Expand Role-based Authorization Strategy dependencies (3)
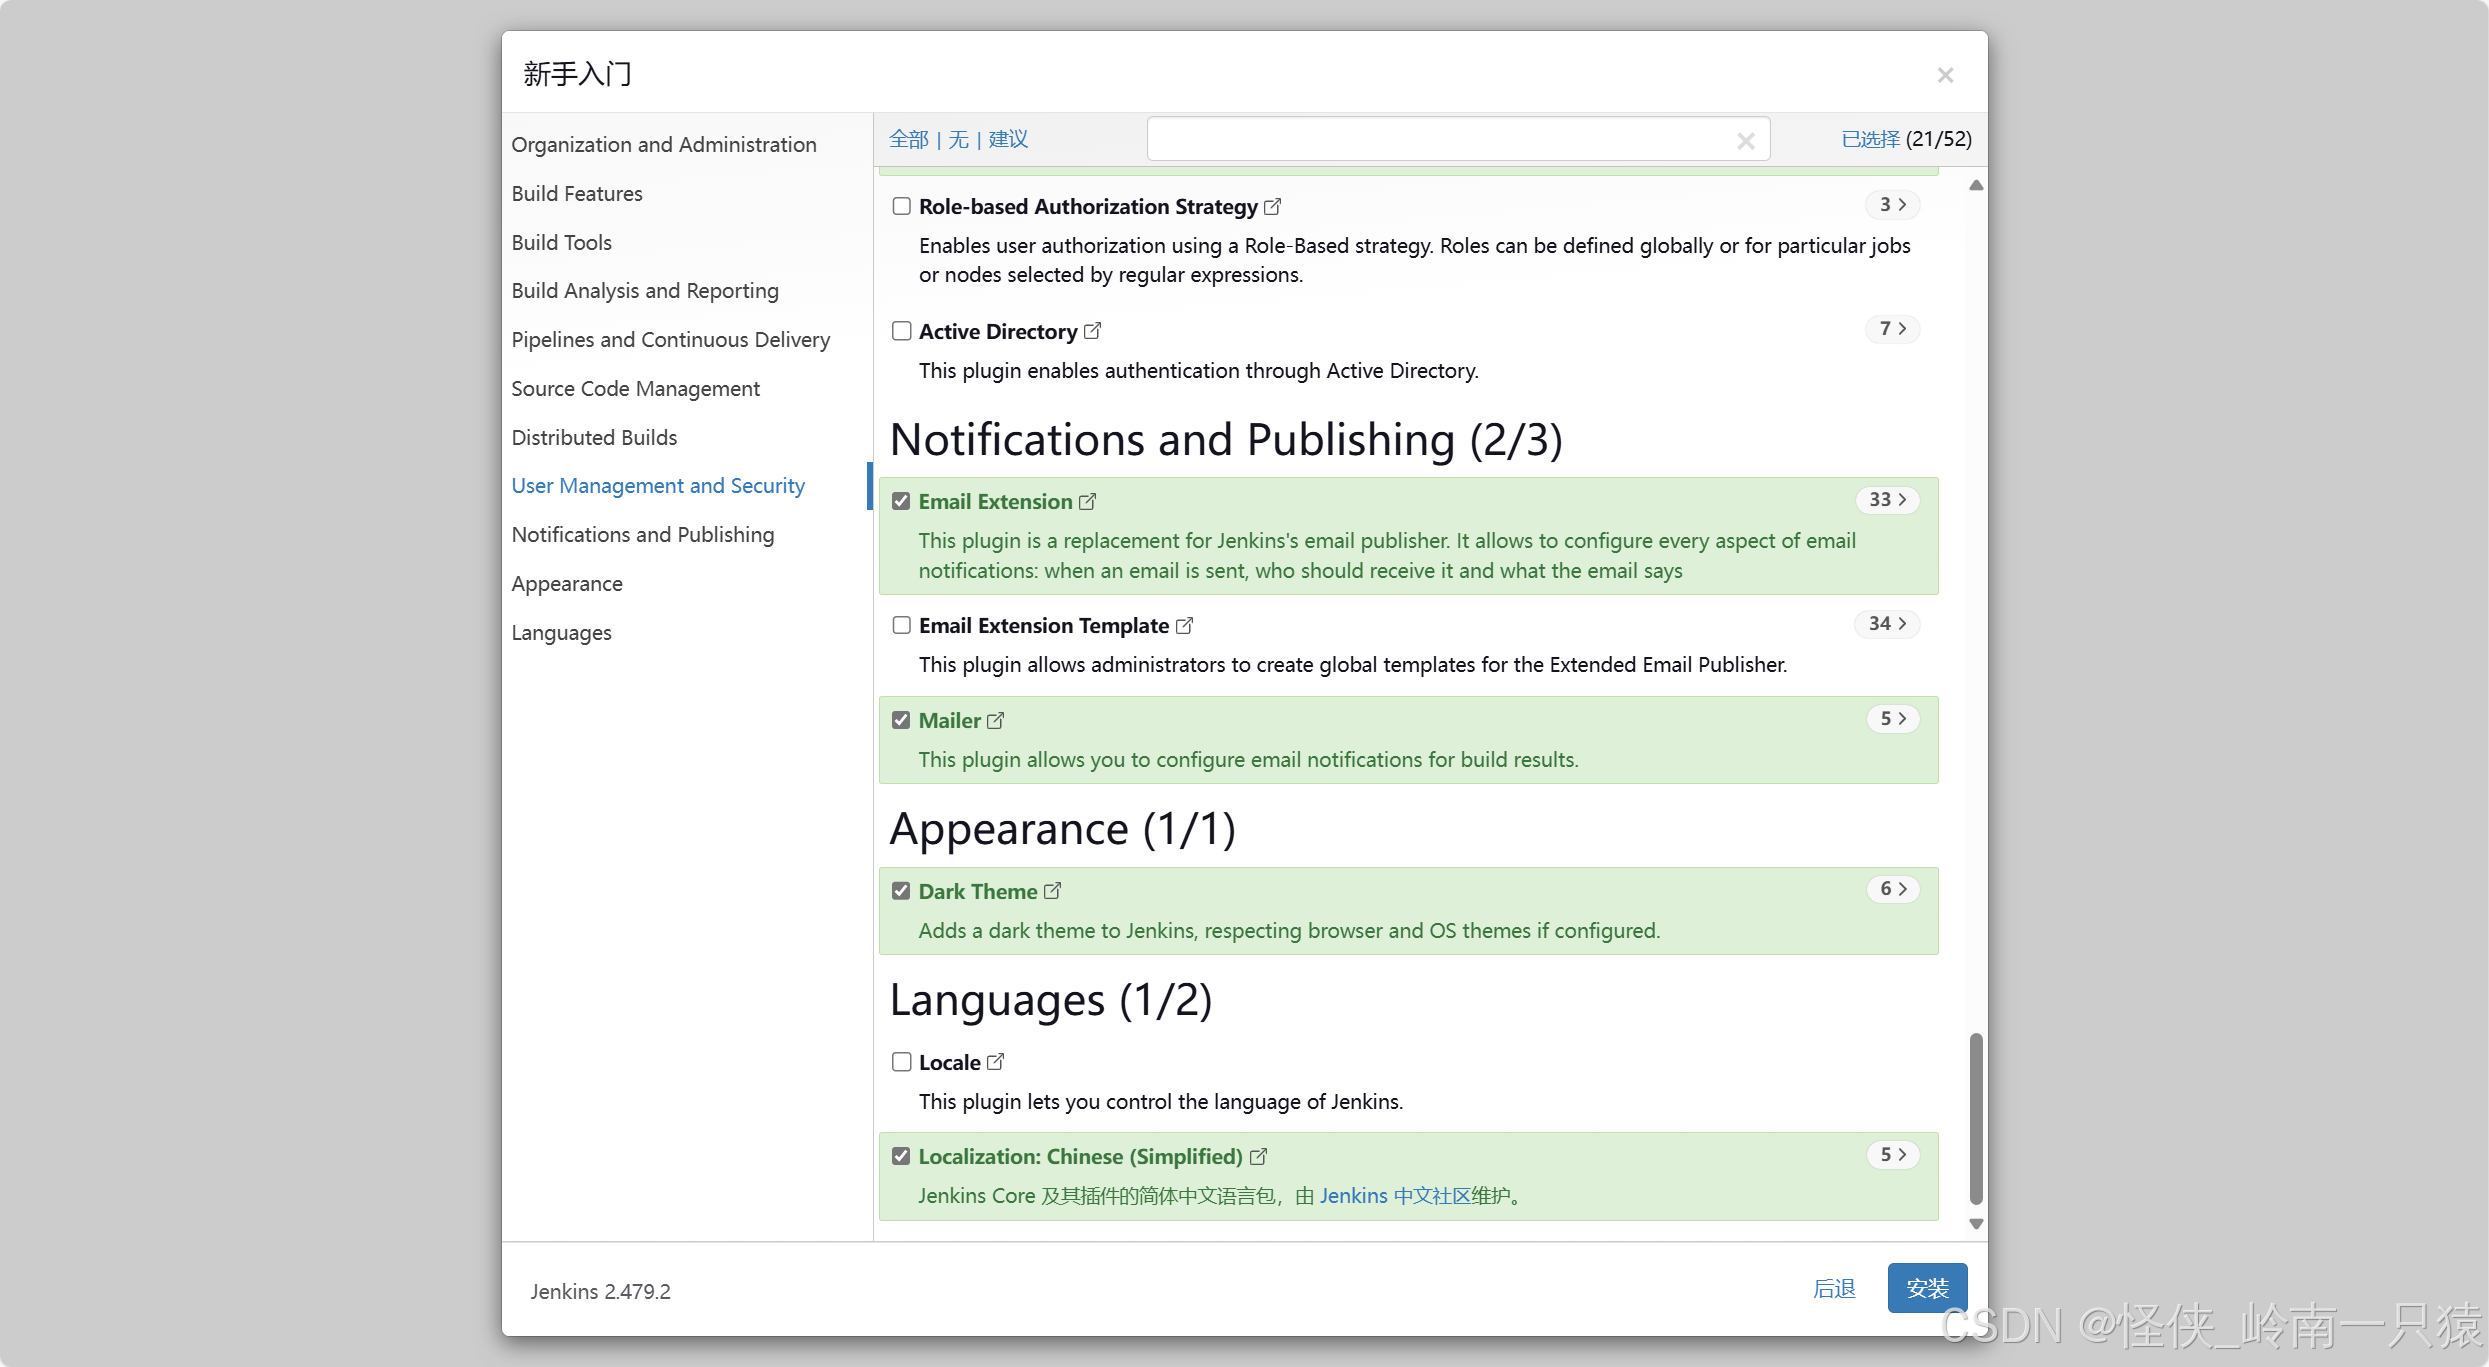 point(1893,205)
